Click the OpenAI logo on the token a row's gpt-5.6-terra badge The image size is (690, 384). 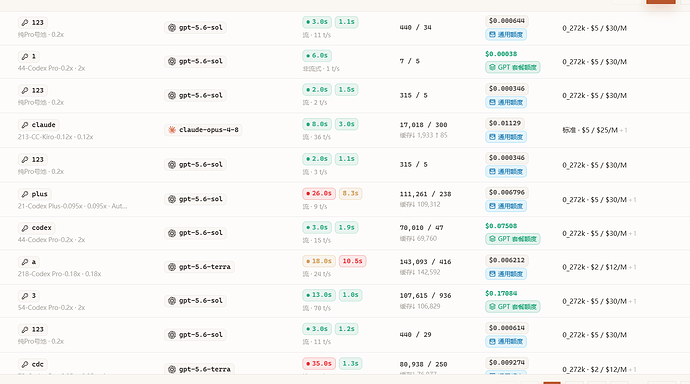pyautogui.click(x=172, y=267)
